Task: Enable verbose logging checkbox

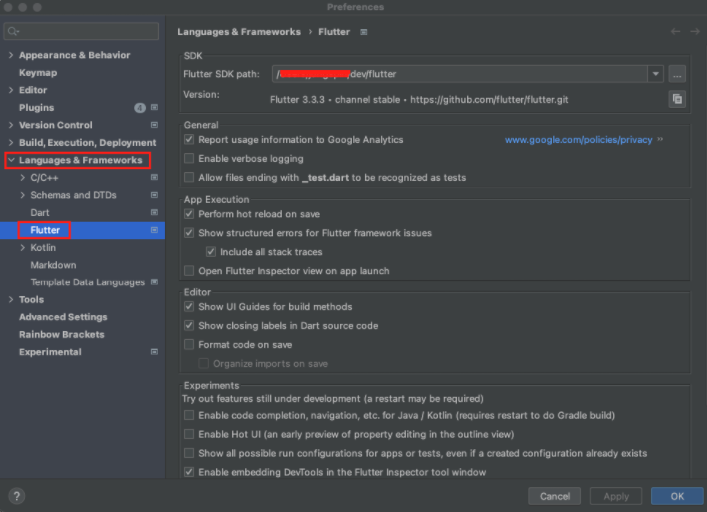Action: click(189, 159)
